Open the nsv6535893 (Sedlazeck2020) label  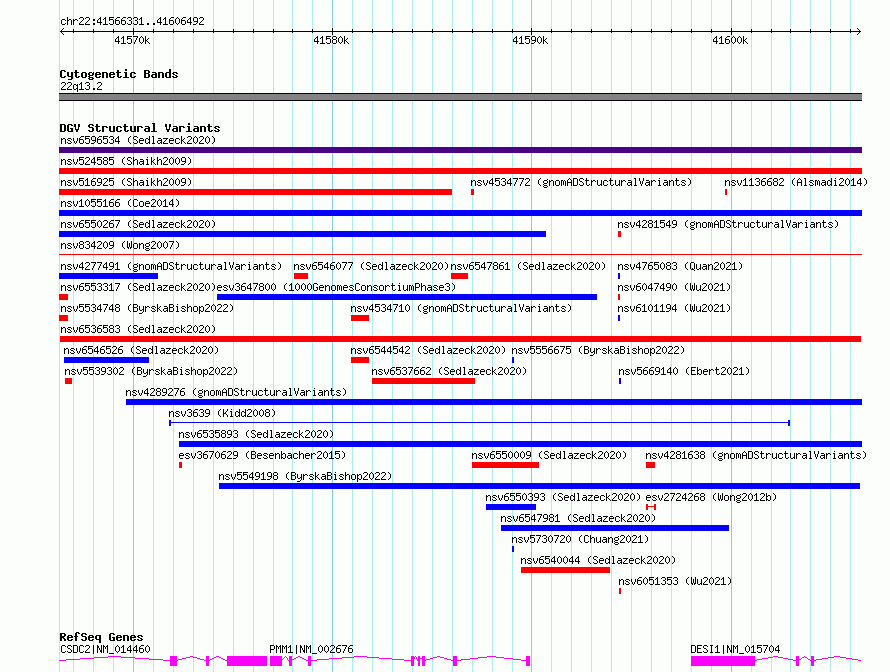coord(256,434)
